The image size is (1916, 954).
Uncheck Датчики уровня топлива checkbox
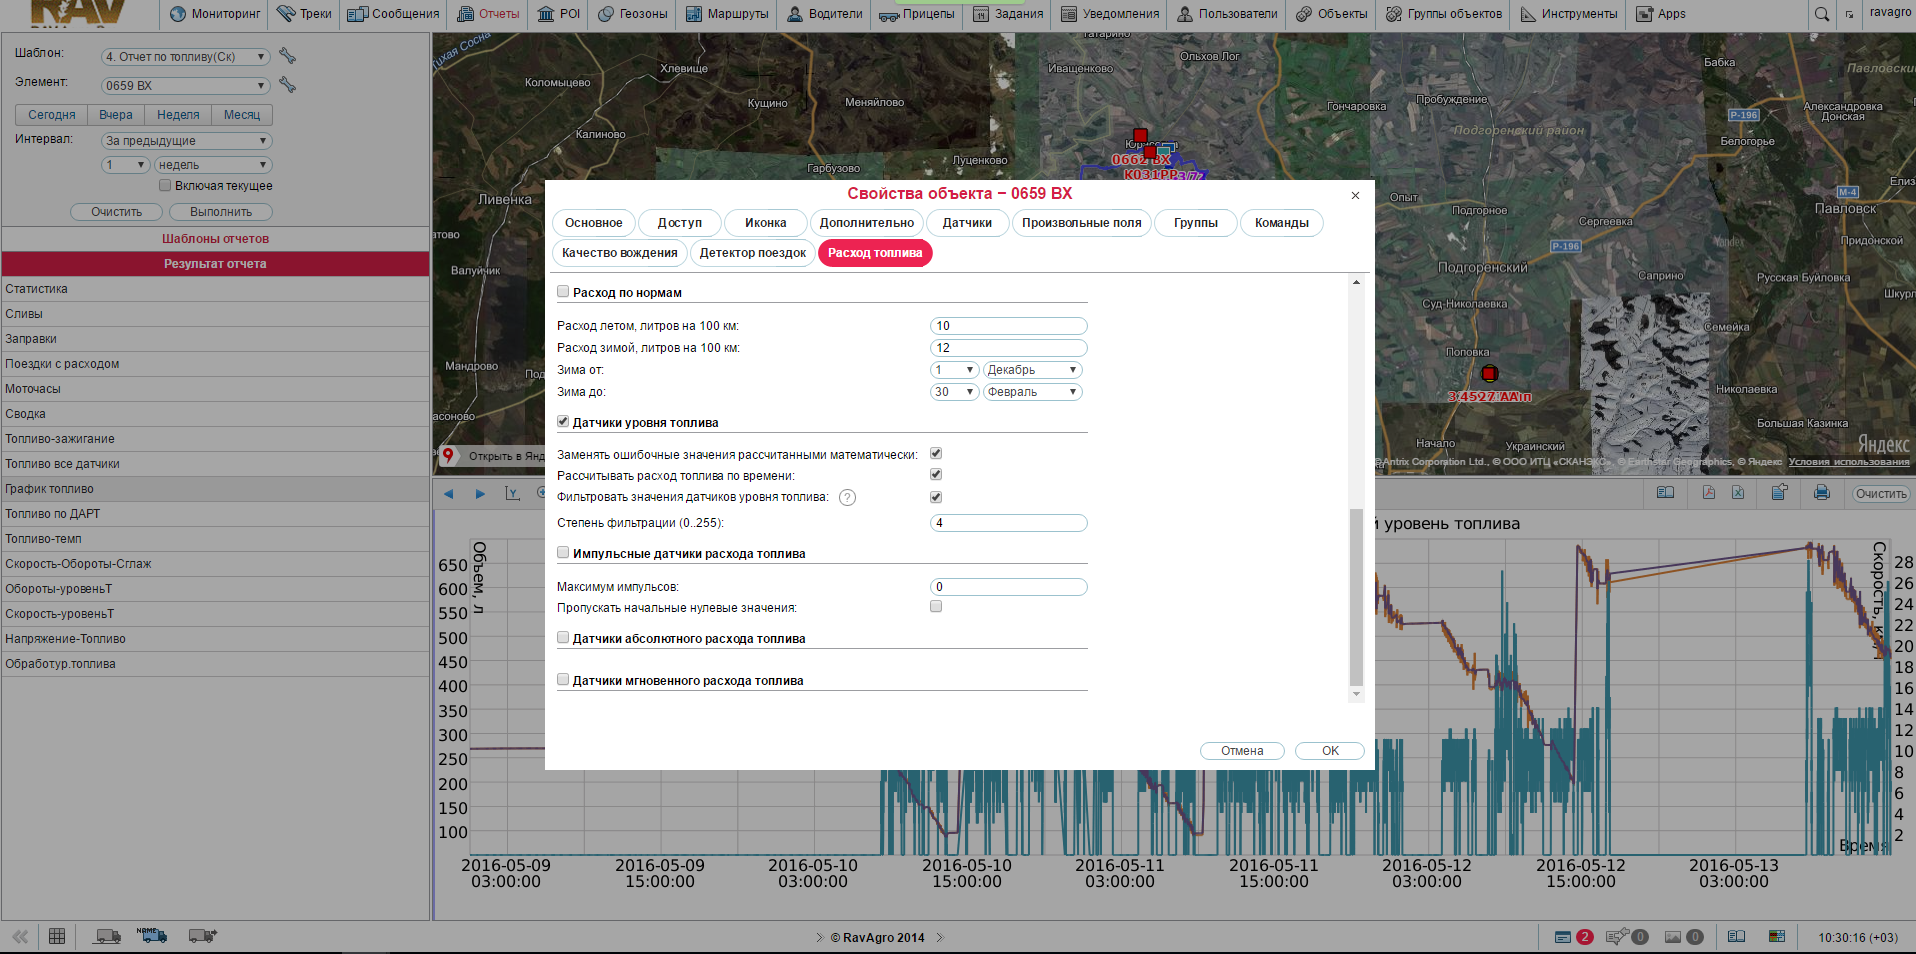tap(563, 422)
